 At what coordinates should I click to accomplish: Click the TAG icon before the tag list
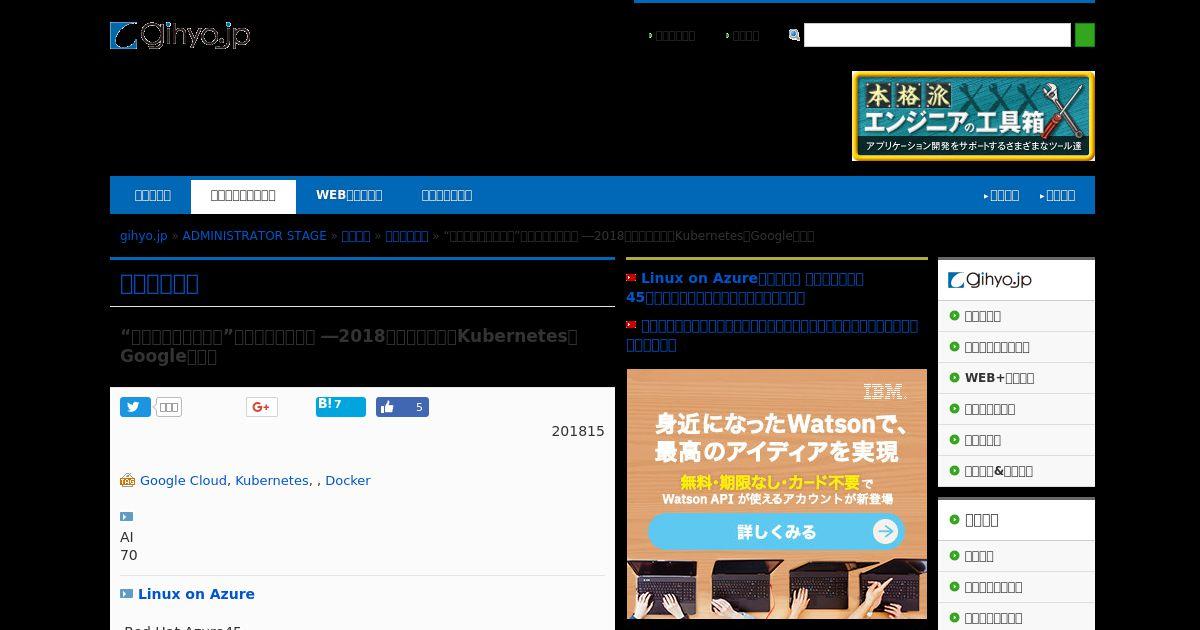point(127,481)
